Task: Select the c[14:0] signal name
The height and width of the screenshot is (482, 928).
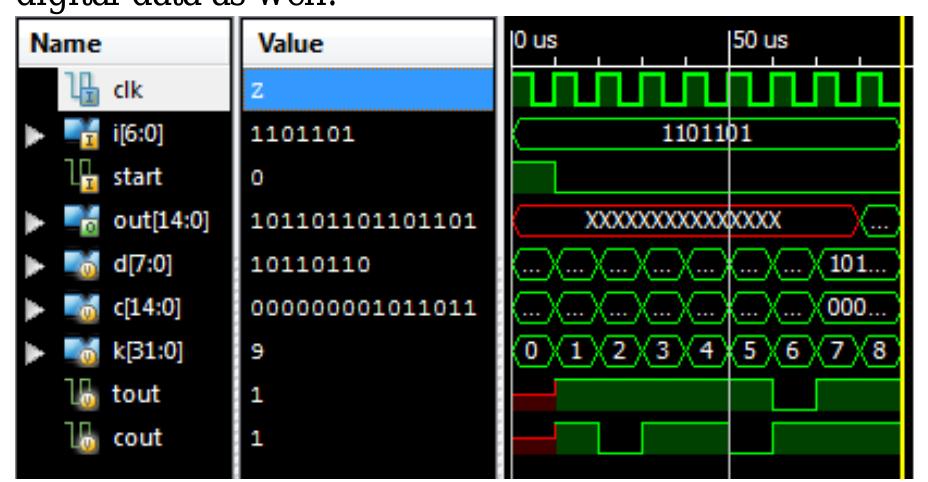Action: [x=147, y=308]
